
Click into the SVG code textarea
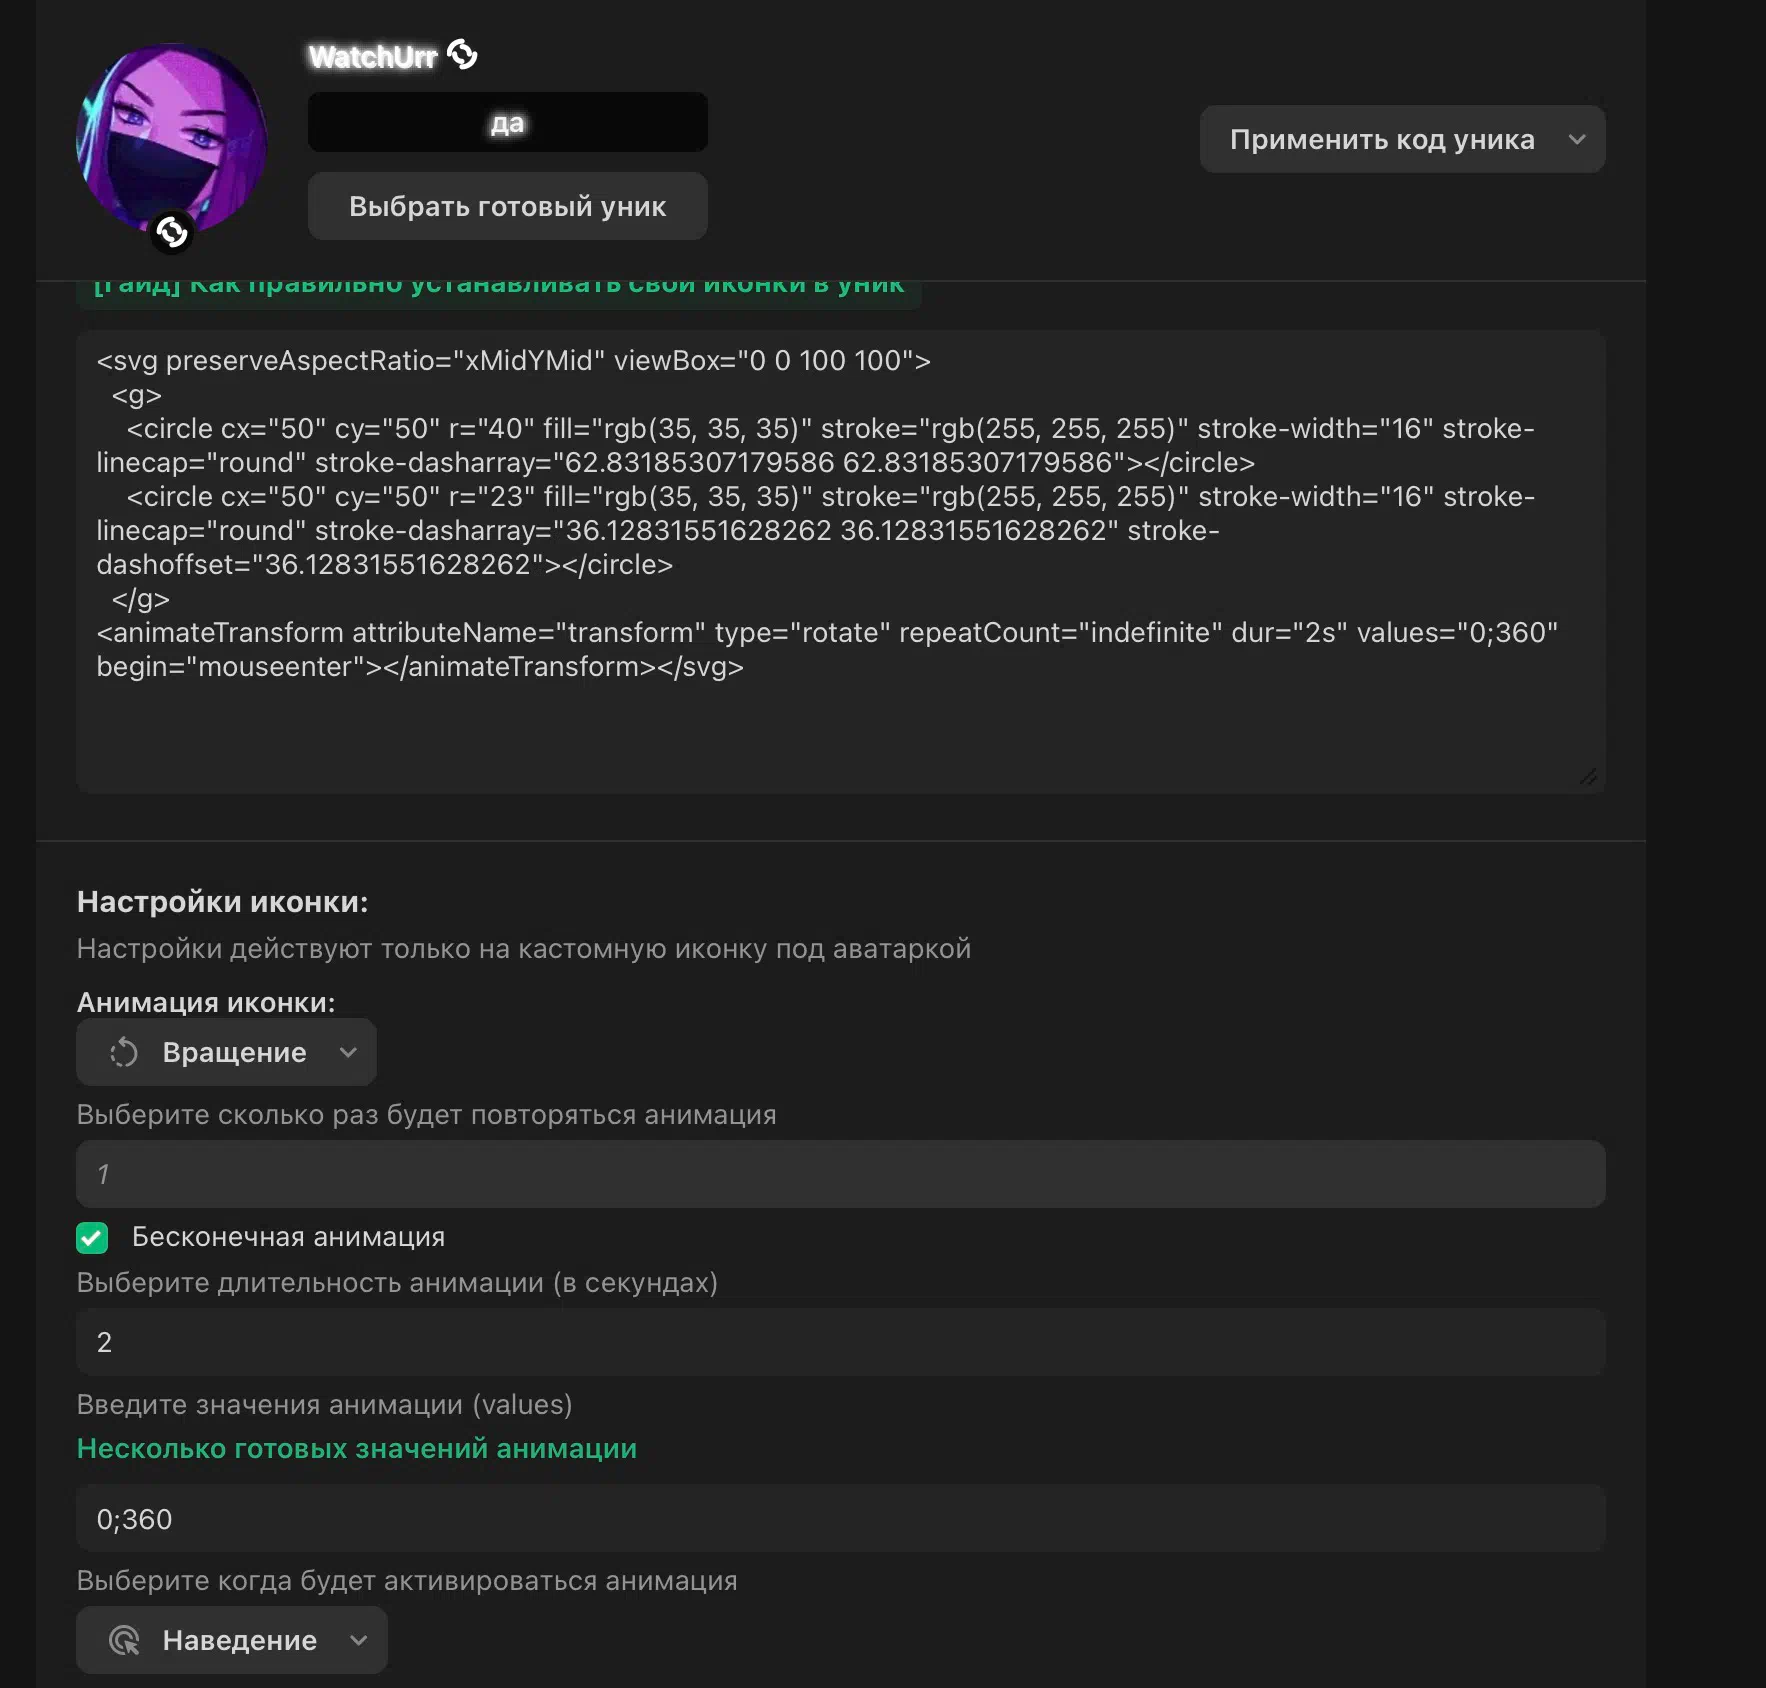841,561
